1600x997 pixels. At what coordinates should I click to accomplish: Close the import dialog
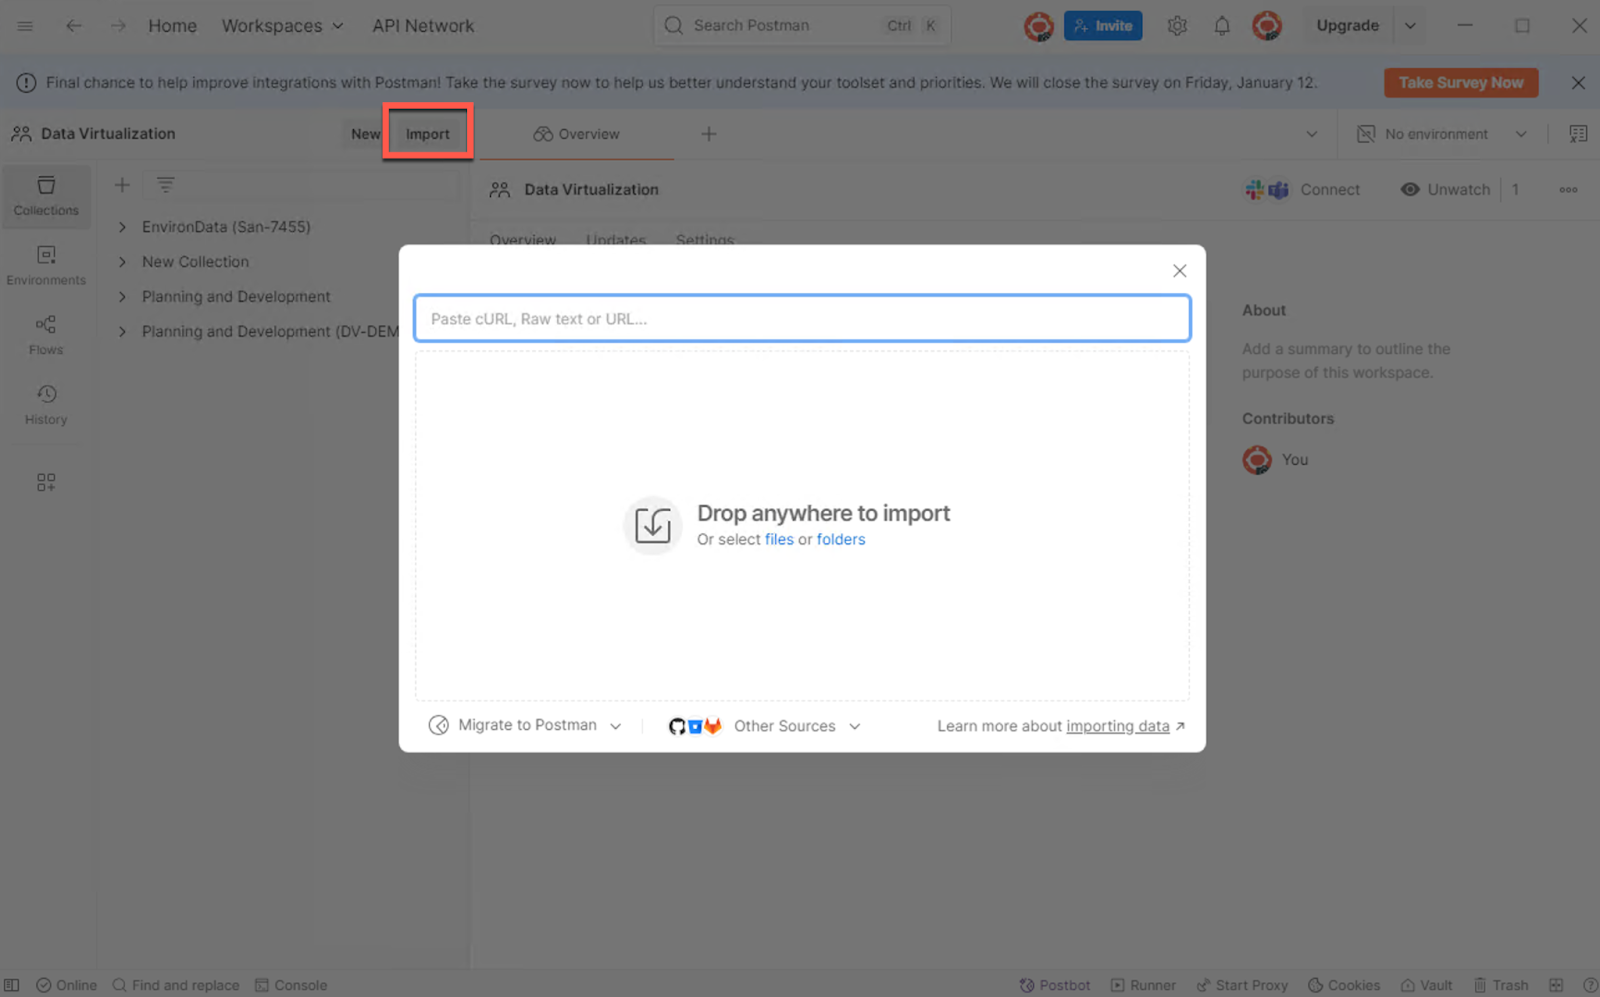pos(1180,271)
